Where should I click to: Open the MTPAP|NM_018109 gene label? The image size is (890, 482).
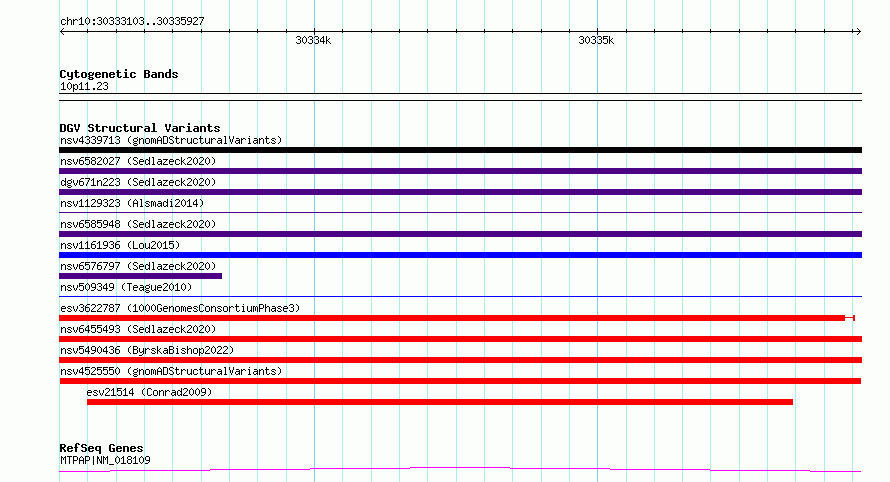(105, 460)
